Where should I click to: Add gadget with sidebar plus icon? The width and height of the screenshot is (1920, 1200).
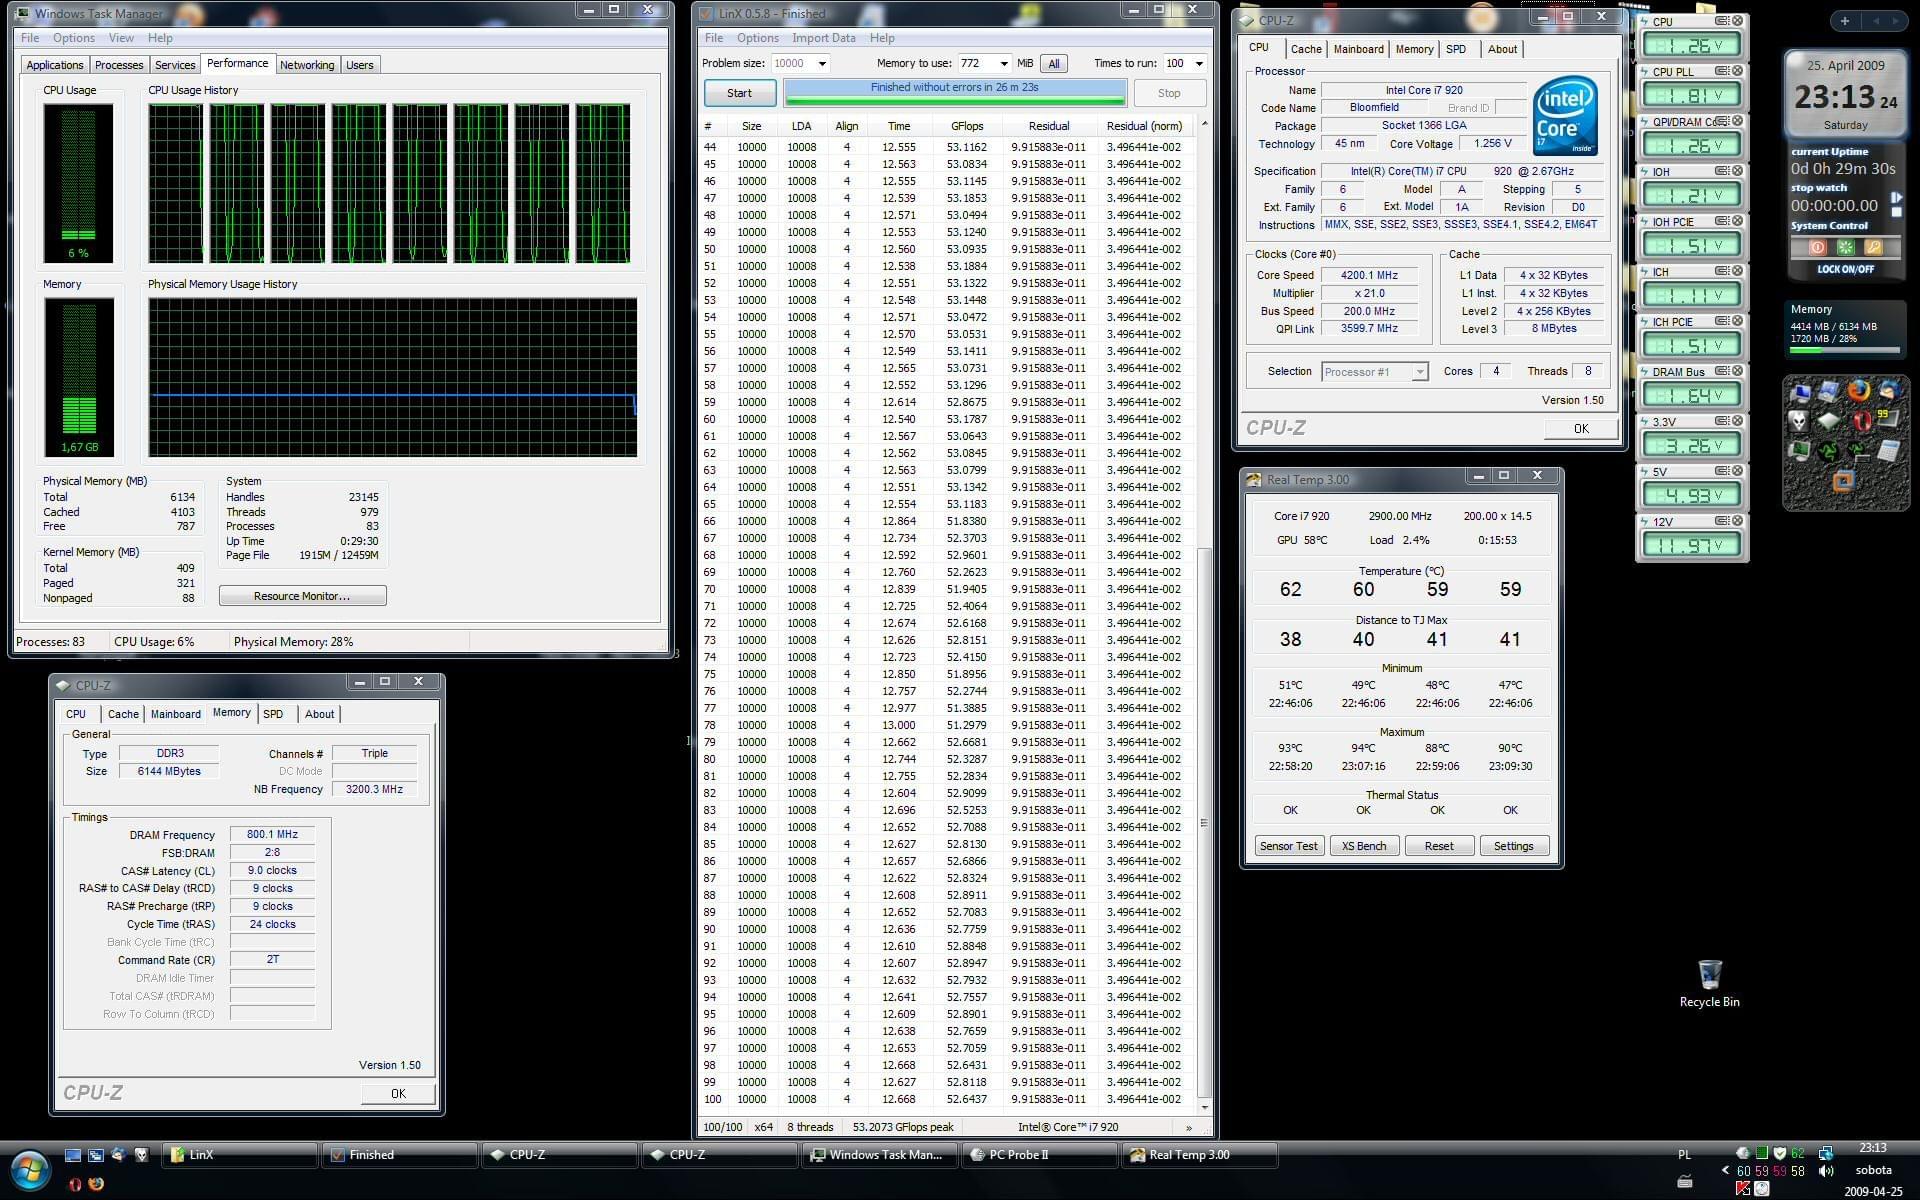(1845, 20)
